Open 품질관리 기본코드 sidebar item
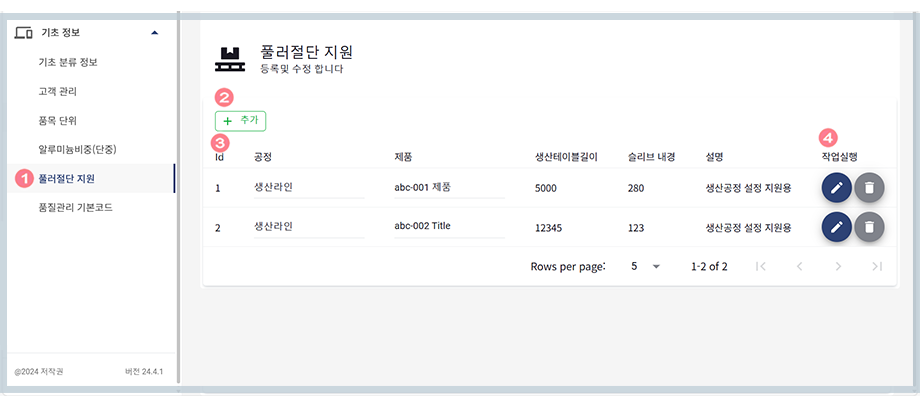Screen dimensions: 920x400 (x=75, y=207)
